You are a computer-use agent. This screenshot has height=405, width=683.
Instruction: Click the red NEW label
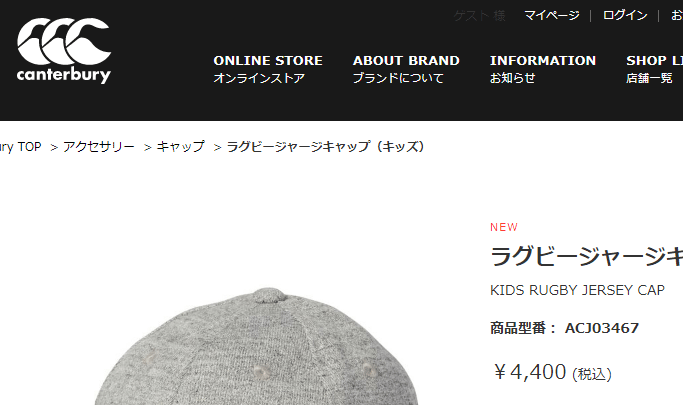pos(504,227)
